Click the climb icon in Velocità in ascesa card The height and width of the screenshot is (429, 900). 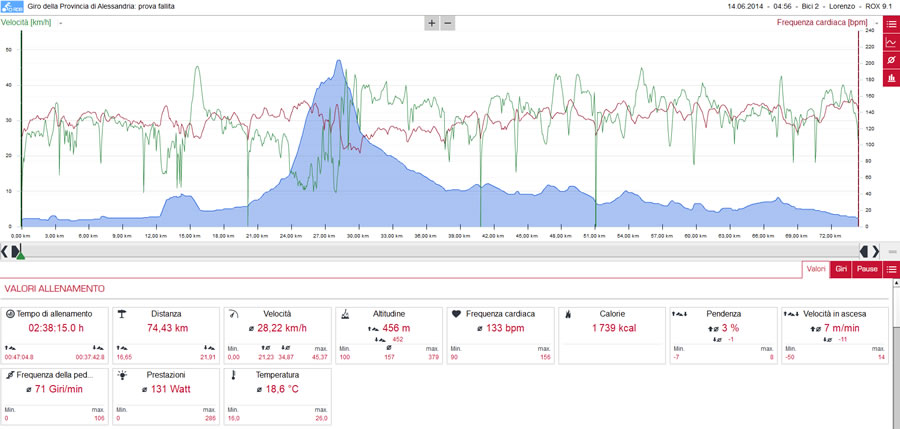[793, 314]
